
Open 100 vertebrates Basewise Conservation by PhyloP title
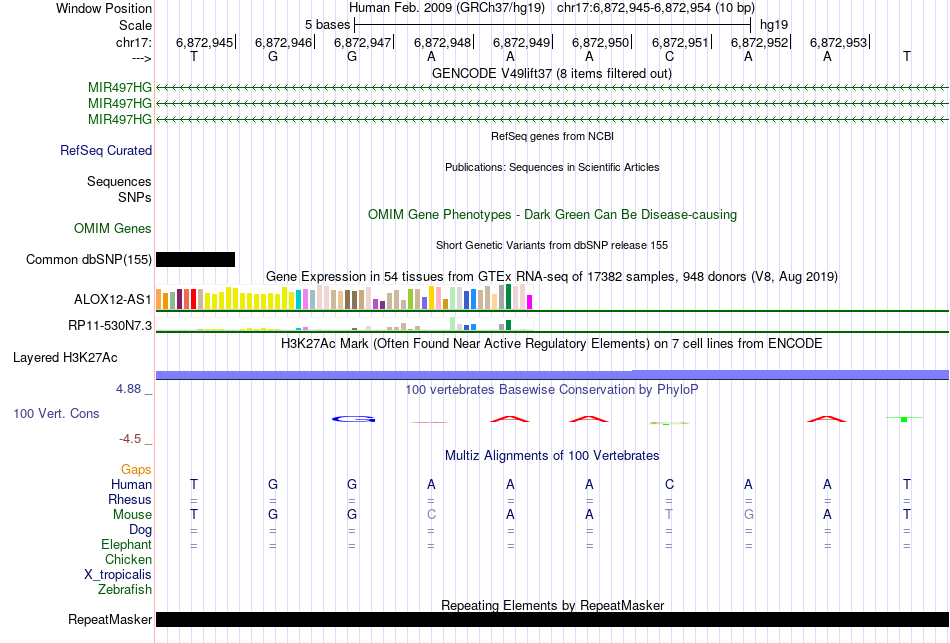(552, 390)
